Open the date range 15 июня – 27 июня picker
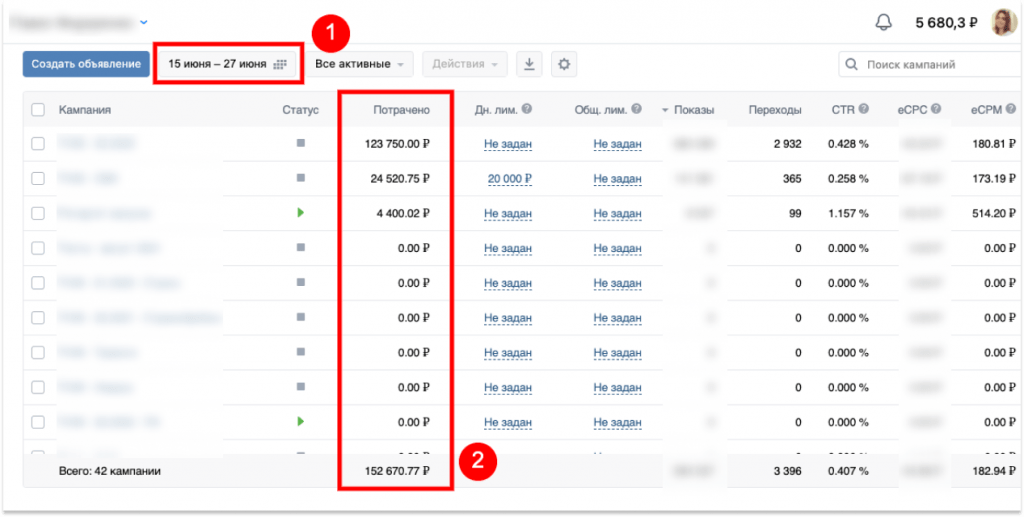 pos(227,64)
